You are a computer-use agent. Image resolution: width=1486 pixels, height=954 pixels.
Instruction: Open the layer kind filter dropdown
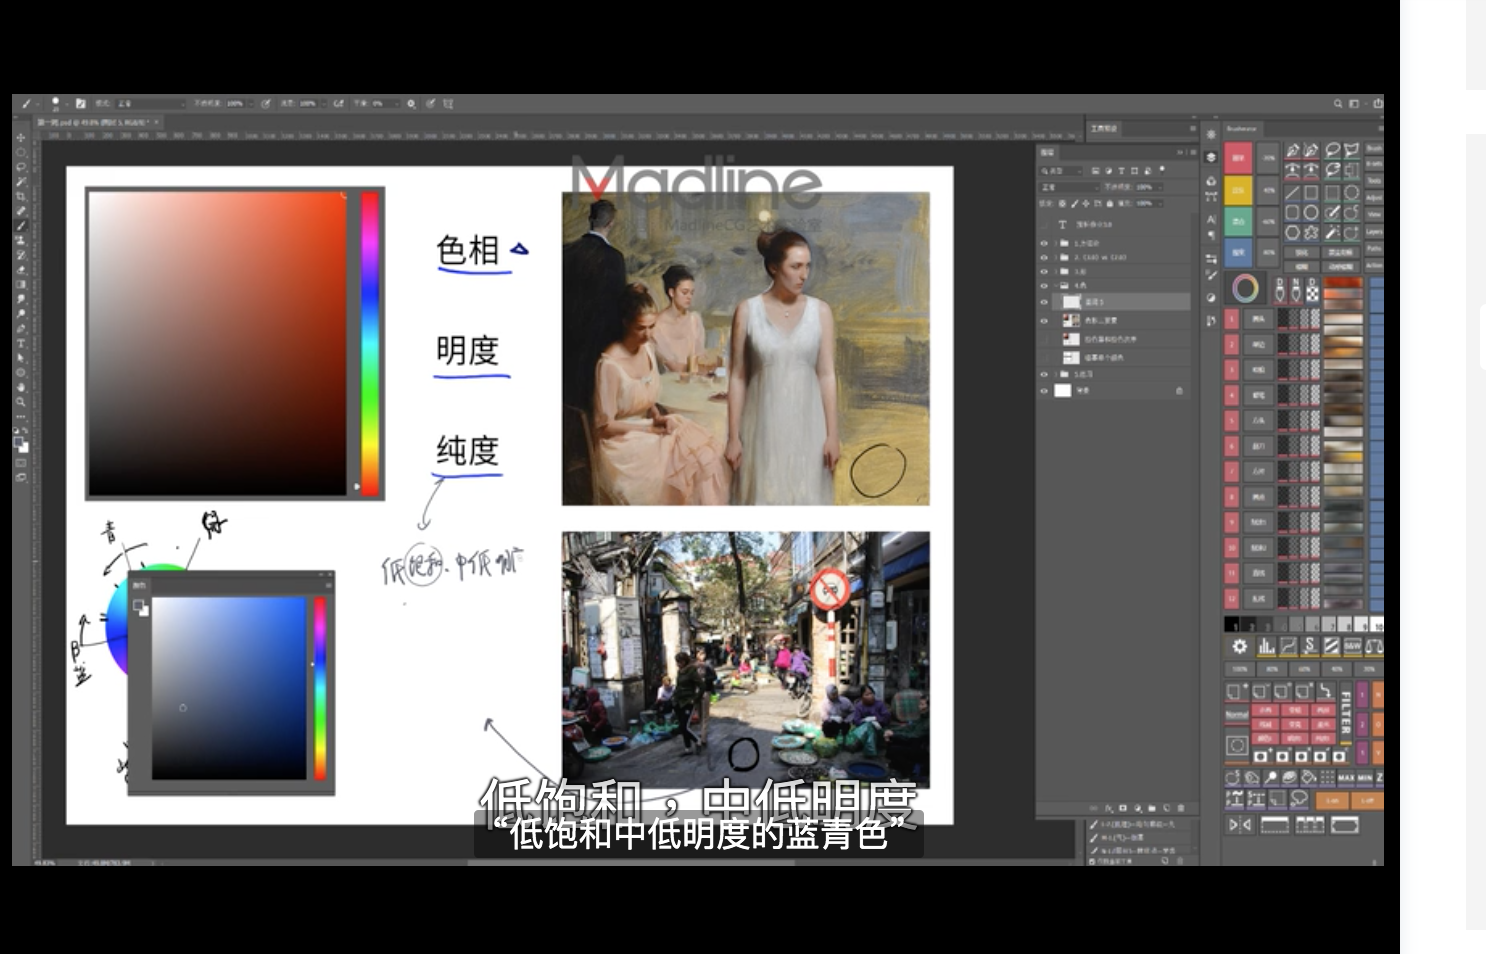1061,171
